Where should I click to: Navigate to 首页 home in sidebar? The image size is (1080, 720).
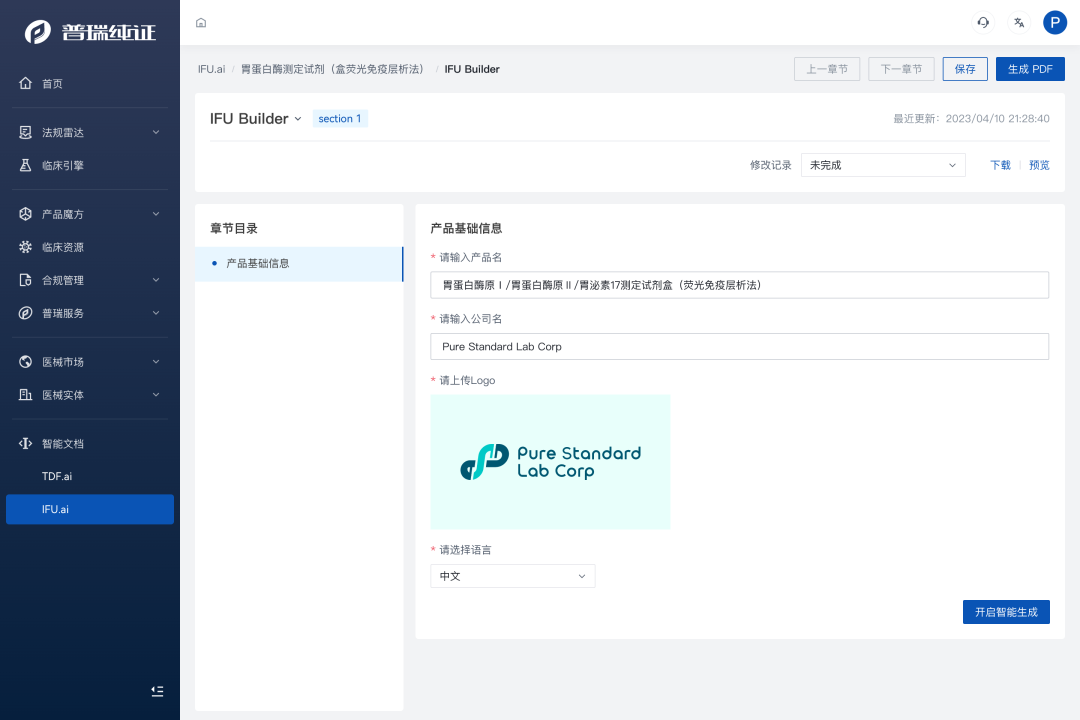click(52, 84)
